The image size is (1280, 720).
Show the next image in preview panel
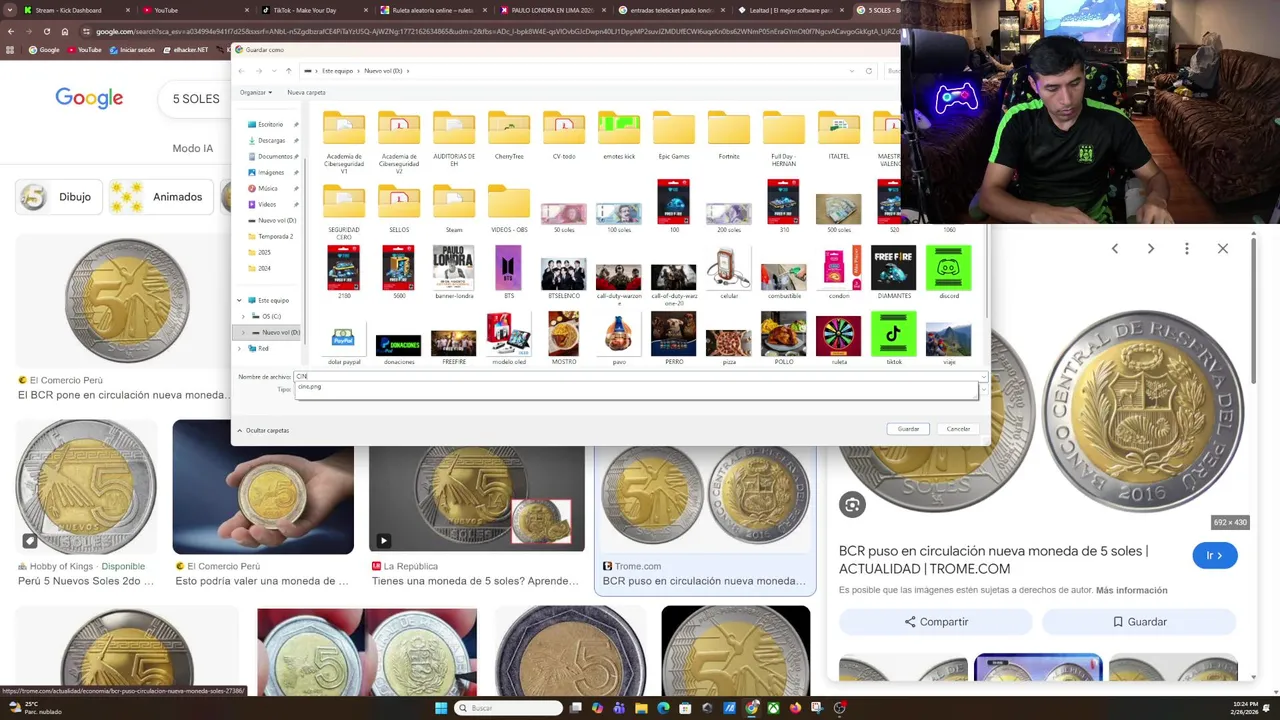point(1150,248)
